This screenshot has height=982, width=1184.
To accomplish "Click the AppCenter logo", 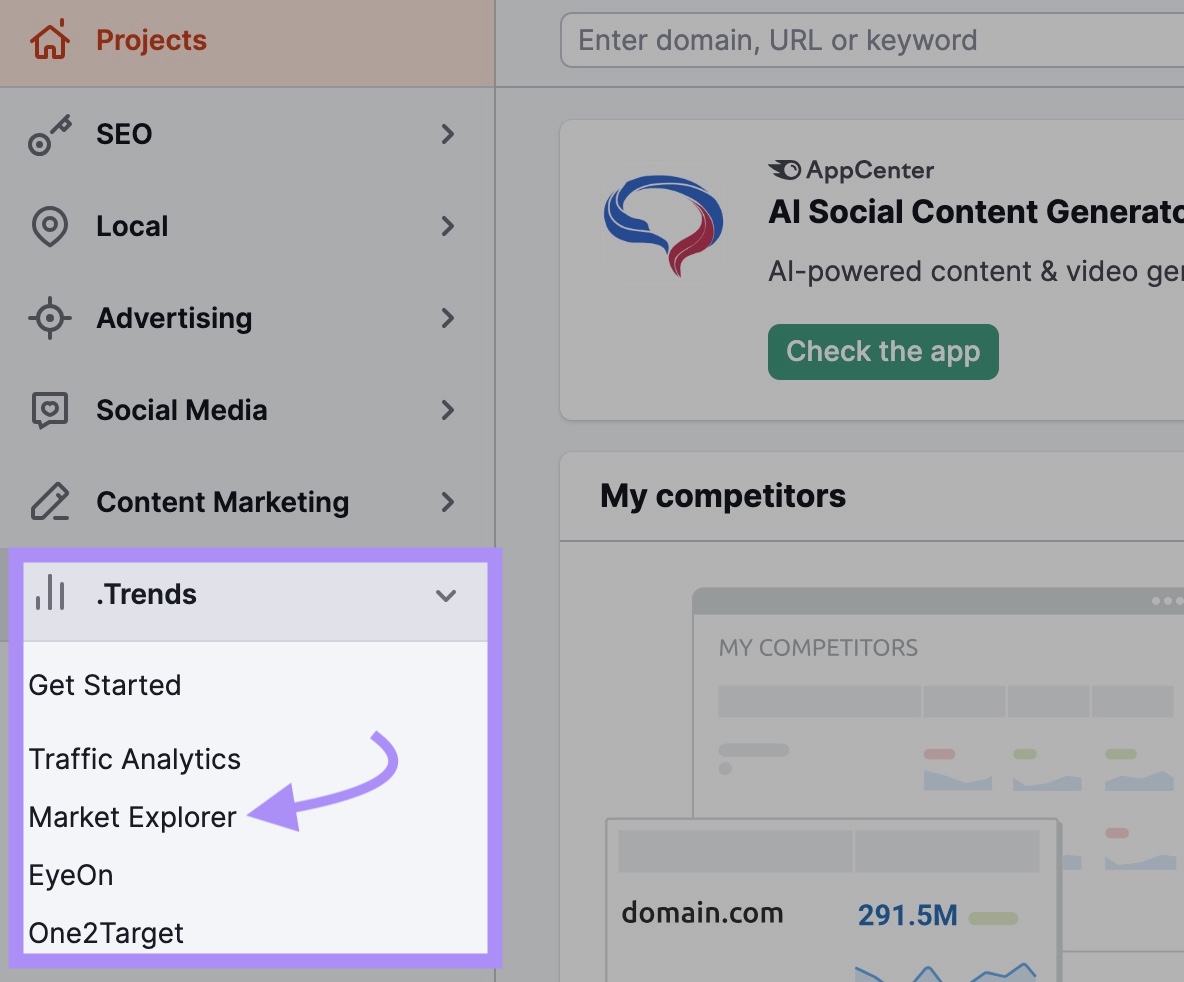I will (x=850, y=169).
